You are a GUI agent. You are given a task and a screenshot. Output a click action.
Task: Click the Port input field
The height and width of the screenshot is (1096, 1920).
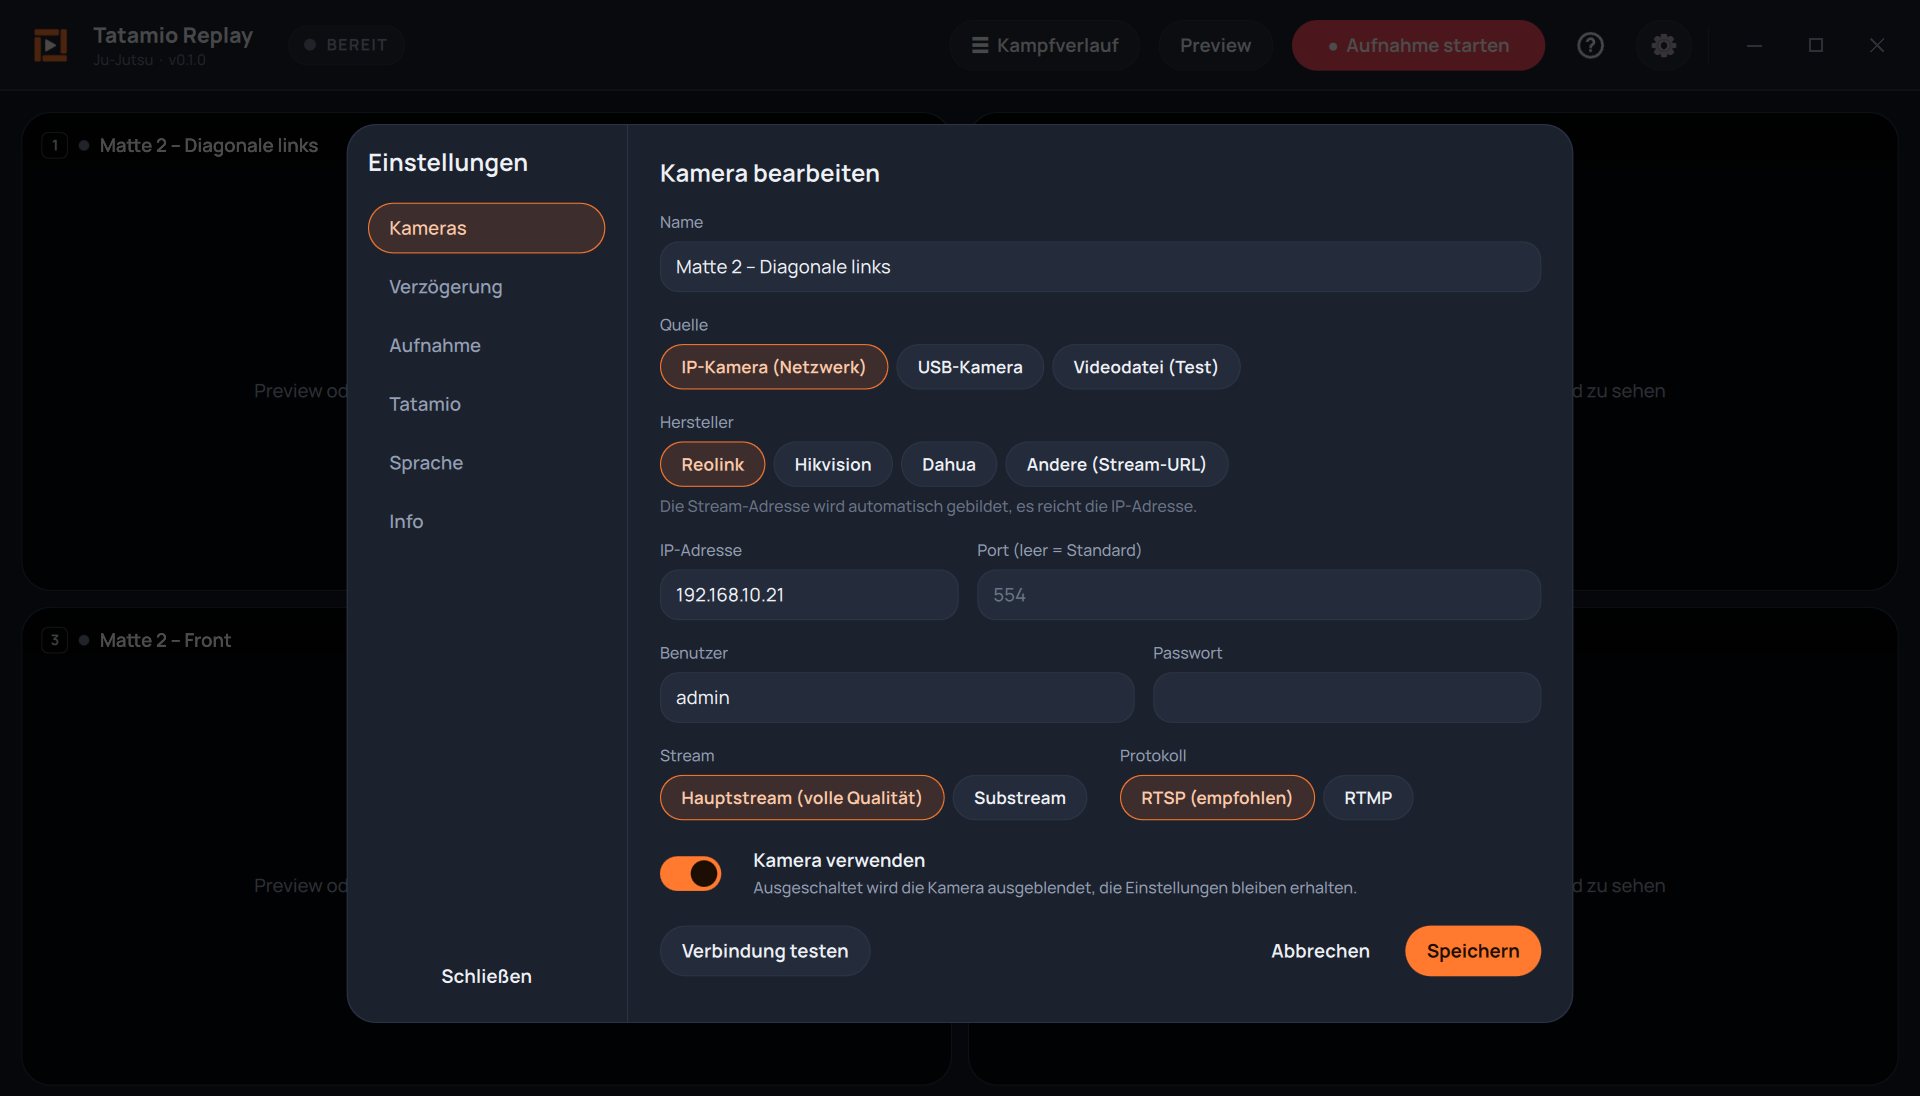[x=1259, y=595]
